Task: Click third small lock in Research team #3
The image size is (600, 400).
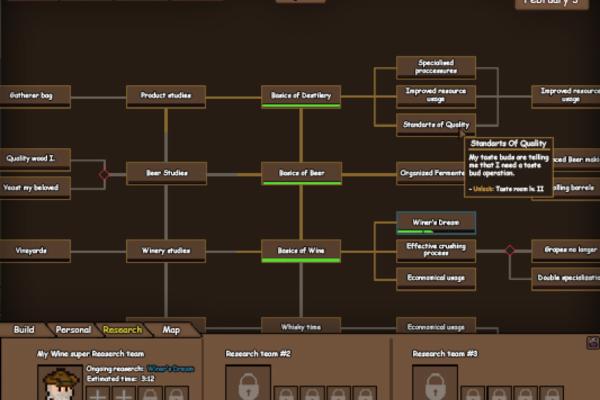Action: (525, 393)
